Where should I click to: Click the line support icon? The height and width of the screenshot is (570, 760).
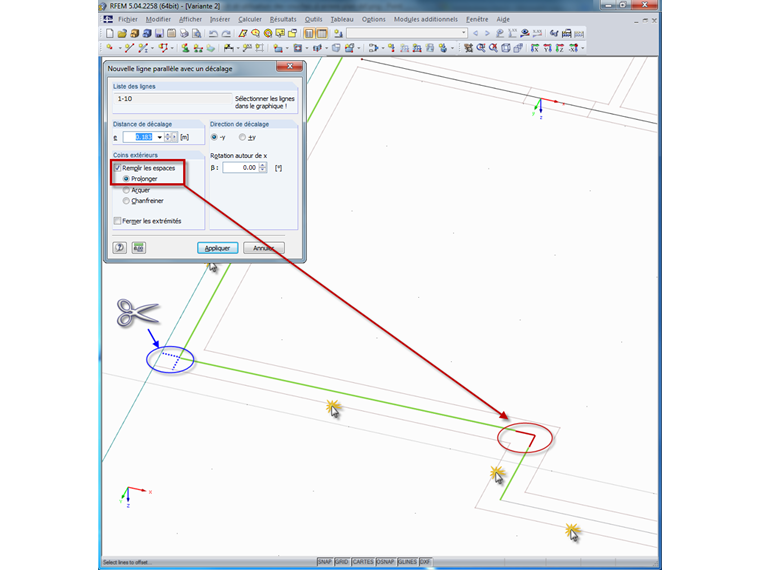(198, 48)
